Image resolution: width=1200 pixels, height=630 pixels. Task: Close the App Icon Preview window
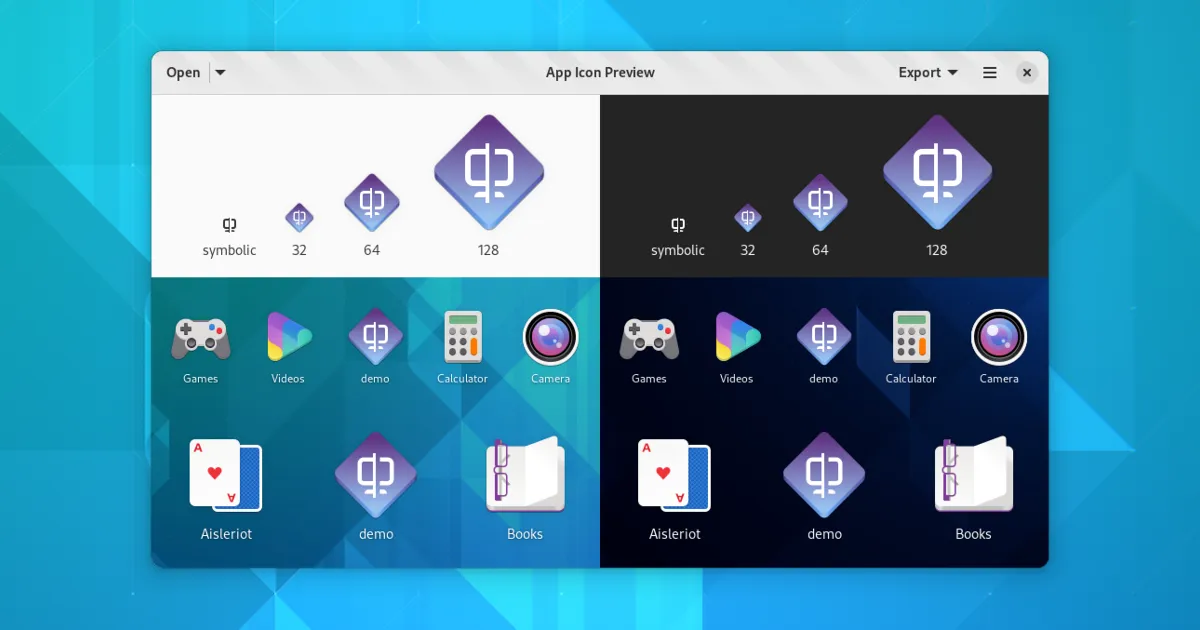[1026, 73]
